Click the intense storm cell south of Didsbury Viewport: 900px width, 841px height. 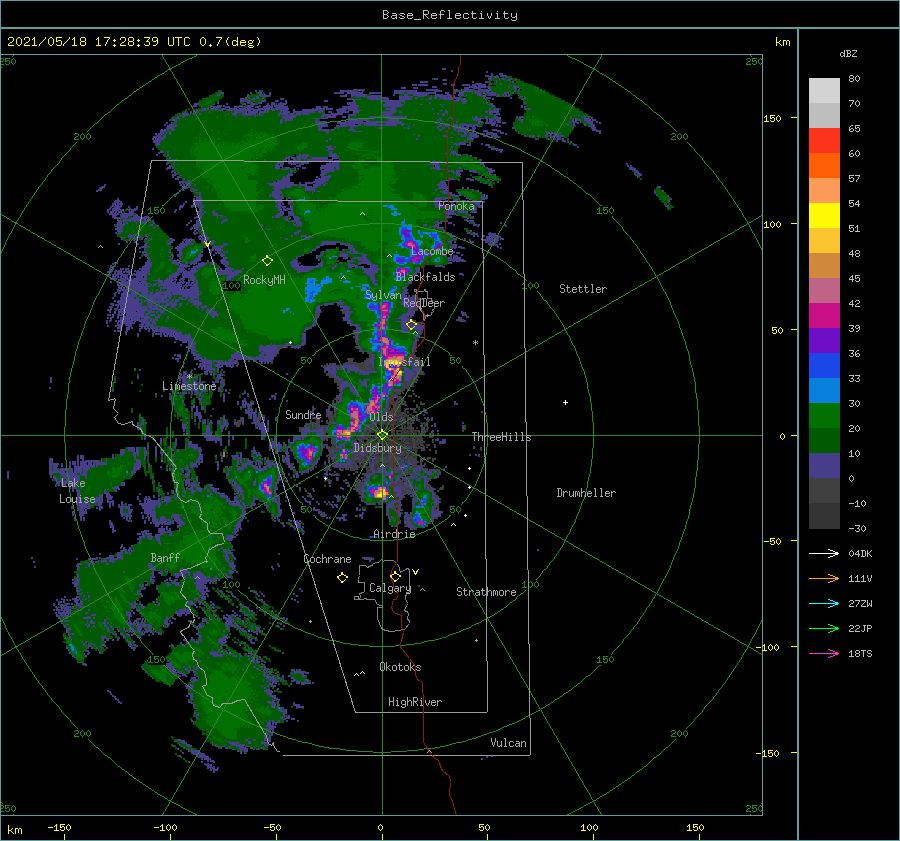click(379, 492)
